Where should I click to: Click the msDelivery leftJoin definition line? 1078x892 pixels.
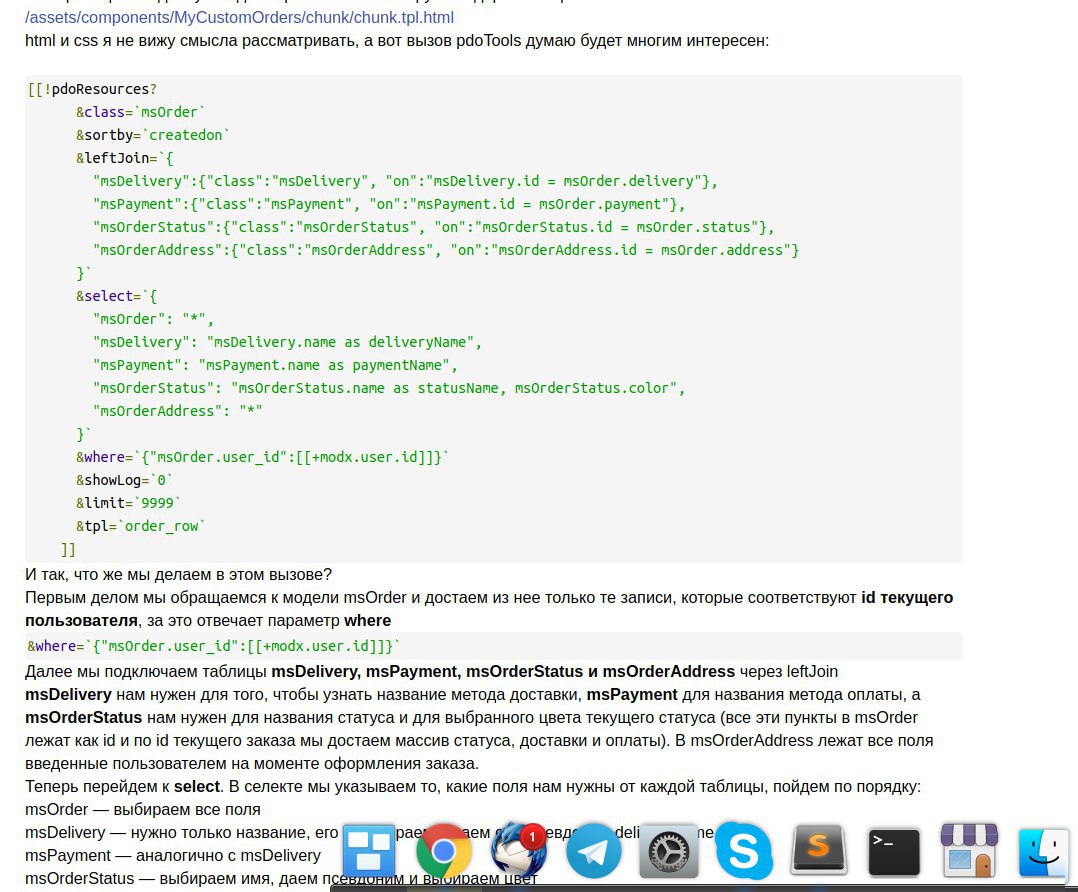(x=405, y=181)
